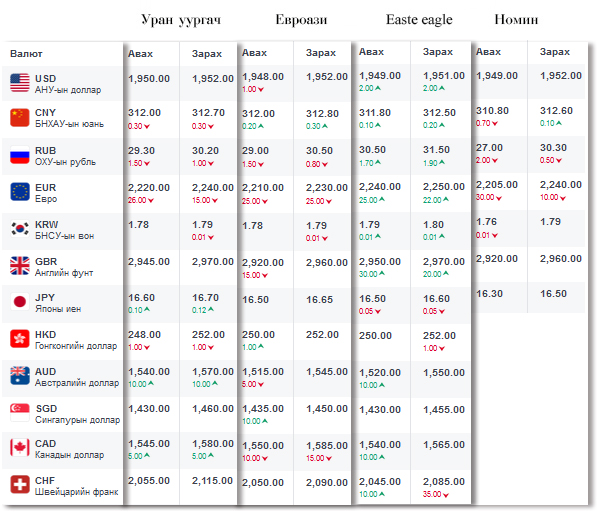Click the EUR European Union flag icon
602x524 pixels.
pyautogui.click(x=20, y=191)
